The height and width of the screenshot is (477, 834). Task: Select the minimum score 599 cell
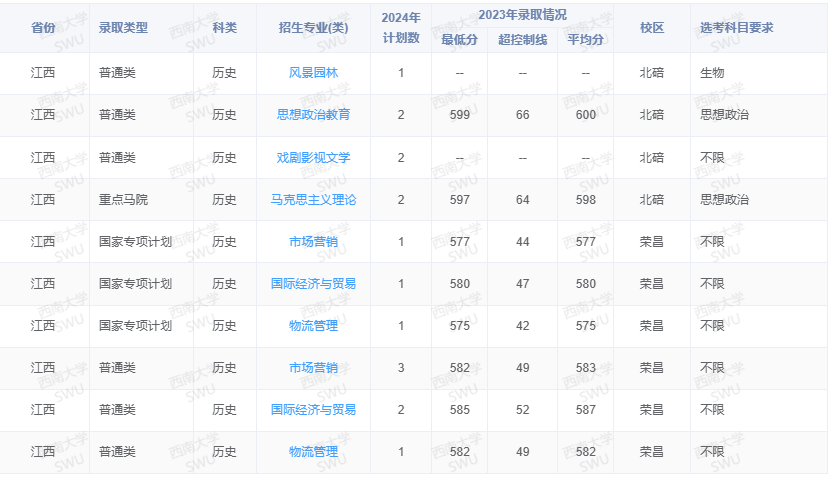click(x=460, y=114)
